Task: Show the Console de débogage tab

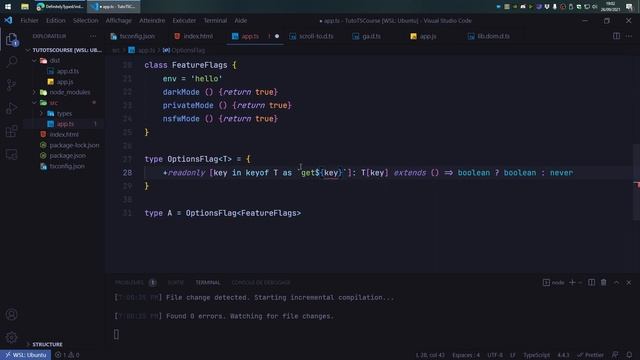Action: click(261, 282)
